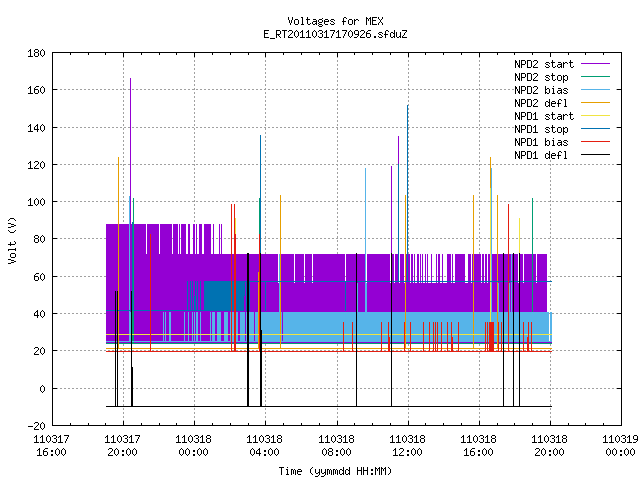Click the 'NPD2 defl' legend label
The height and width of the screenshot is (480, 640).
point(541,103)
